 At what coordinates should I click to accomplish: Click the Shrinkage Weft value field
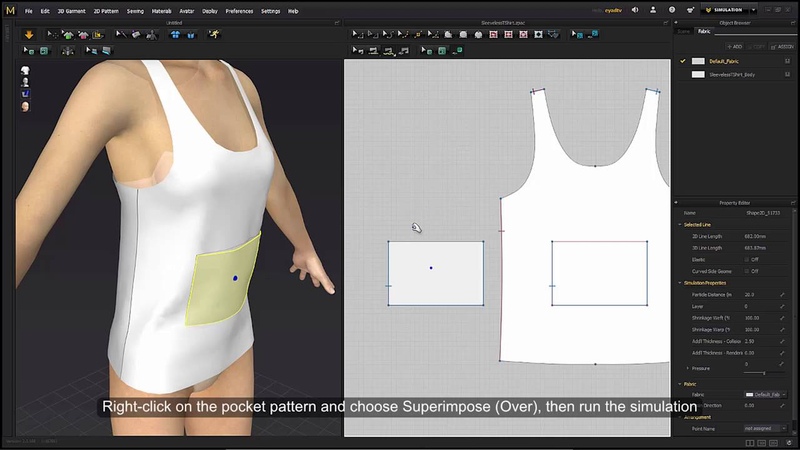[760, 318]
